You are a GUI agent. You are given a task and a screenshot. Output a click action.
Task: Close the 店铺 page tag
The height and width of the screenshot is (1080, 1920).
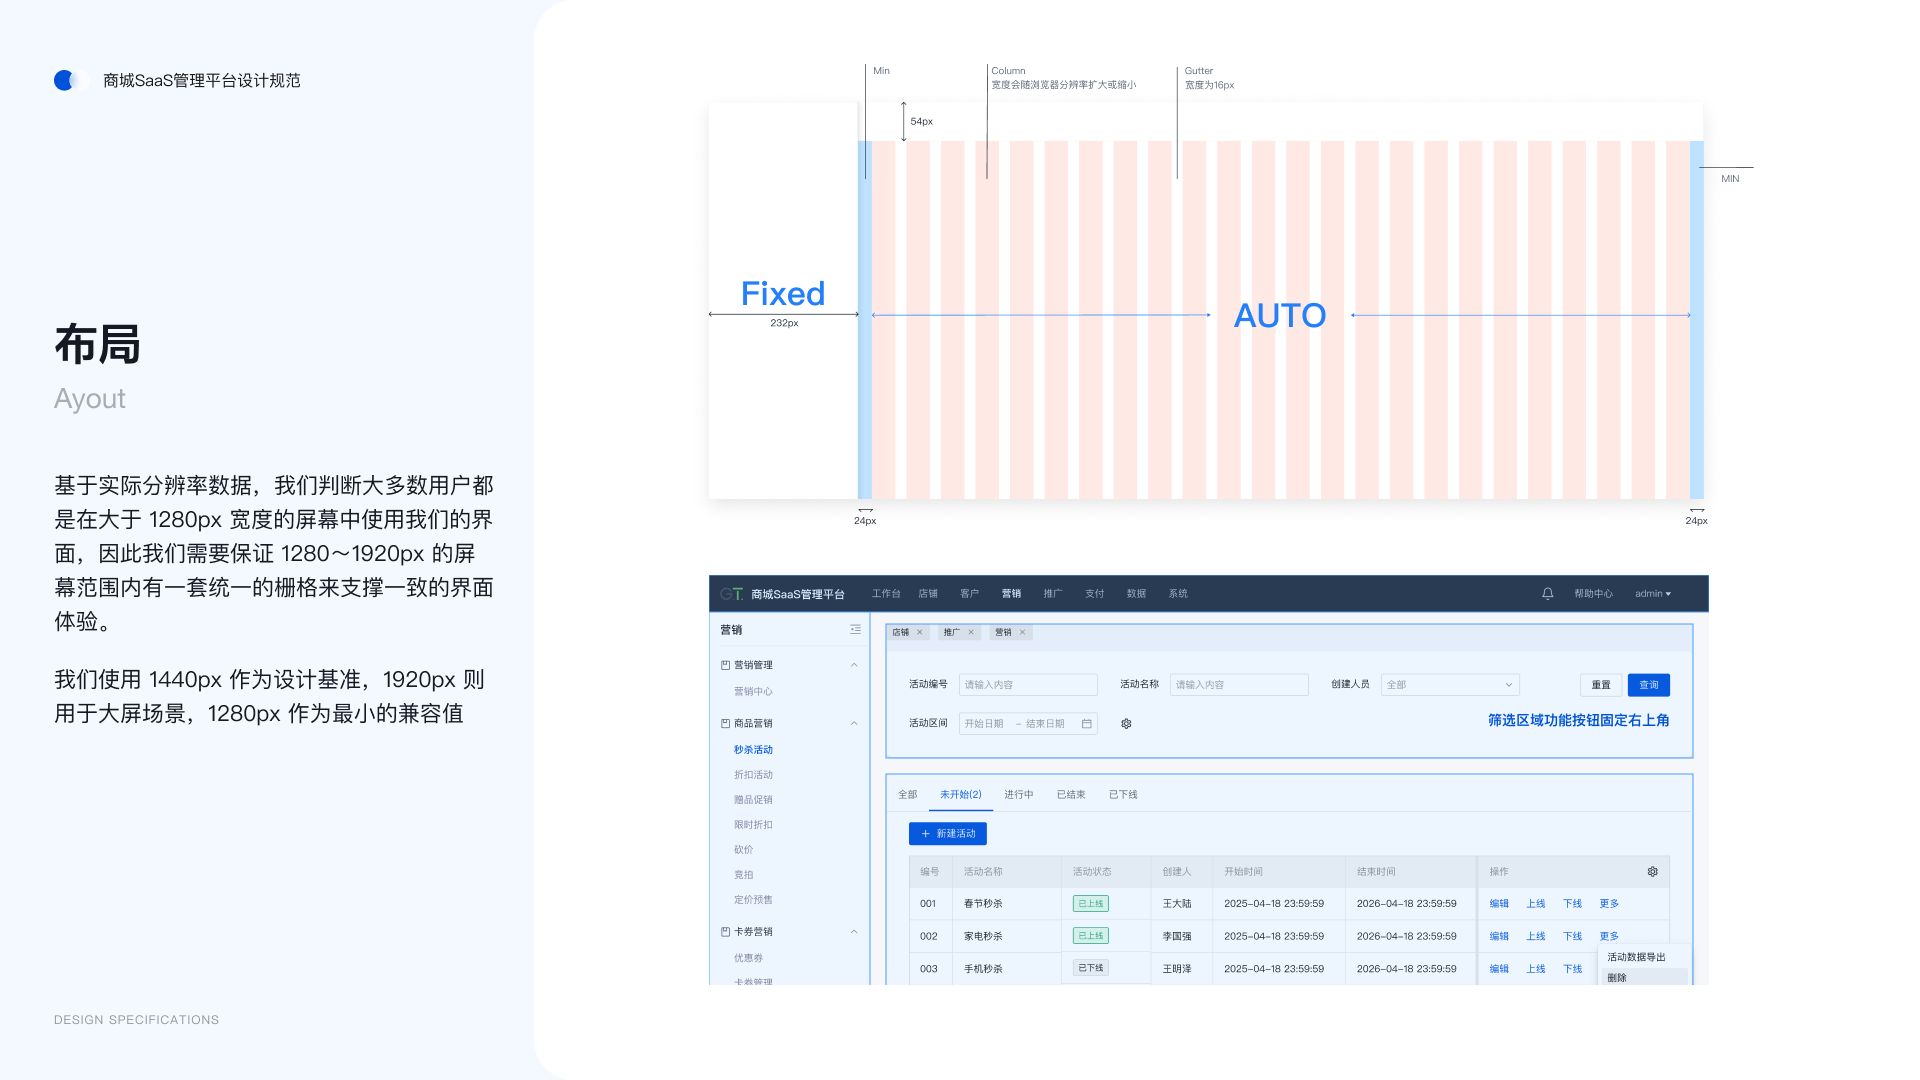coord(920,632)
